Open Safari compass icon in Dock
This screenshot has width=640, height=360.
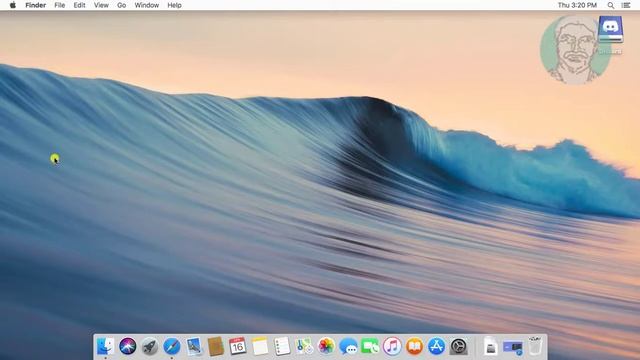pos(172,347)
